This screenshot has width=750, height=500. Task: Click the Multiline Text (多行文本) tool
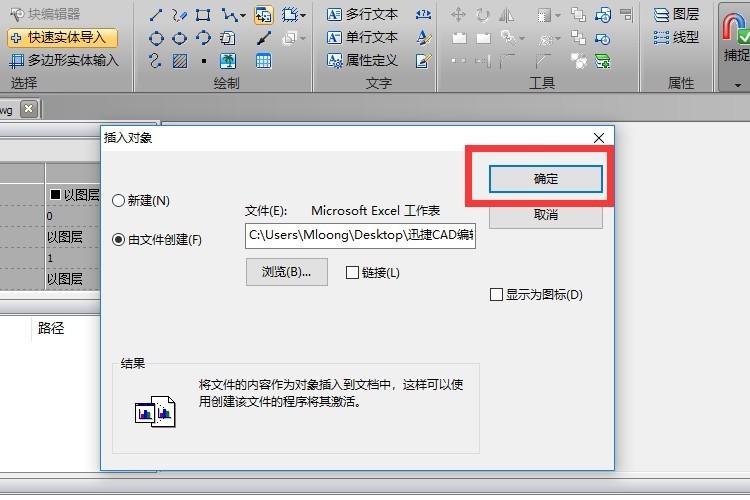[x=362, y=14]
